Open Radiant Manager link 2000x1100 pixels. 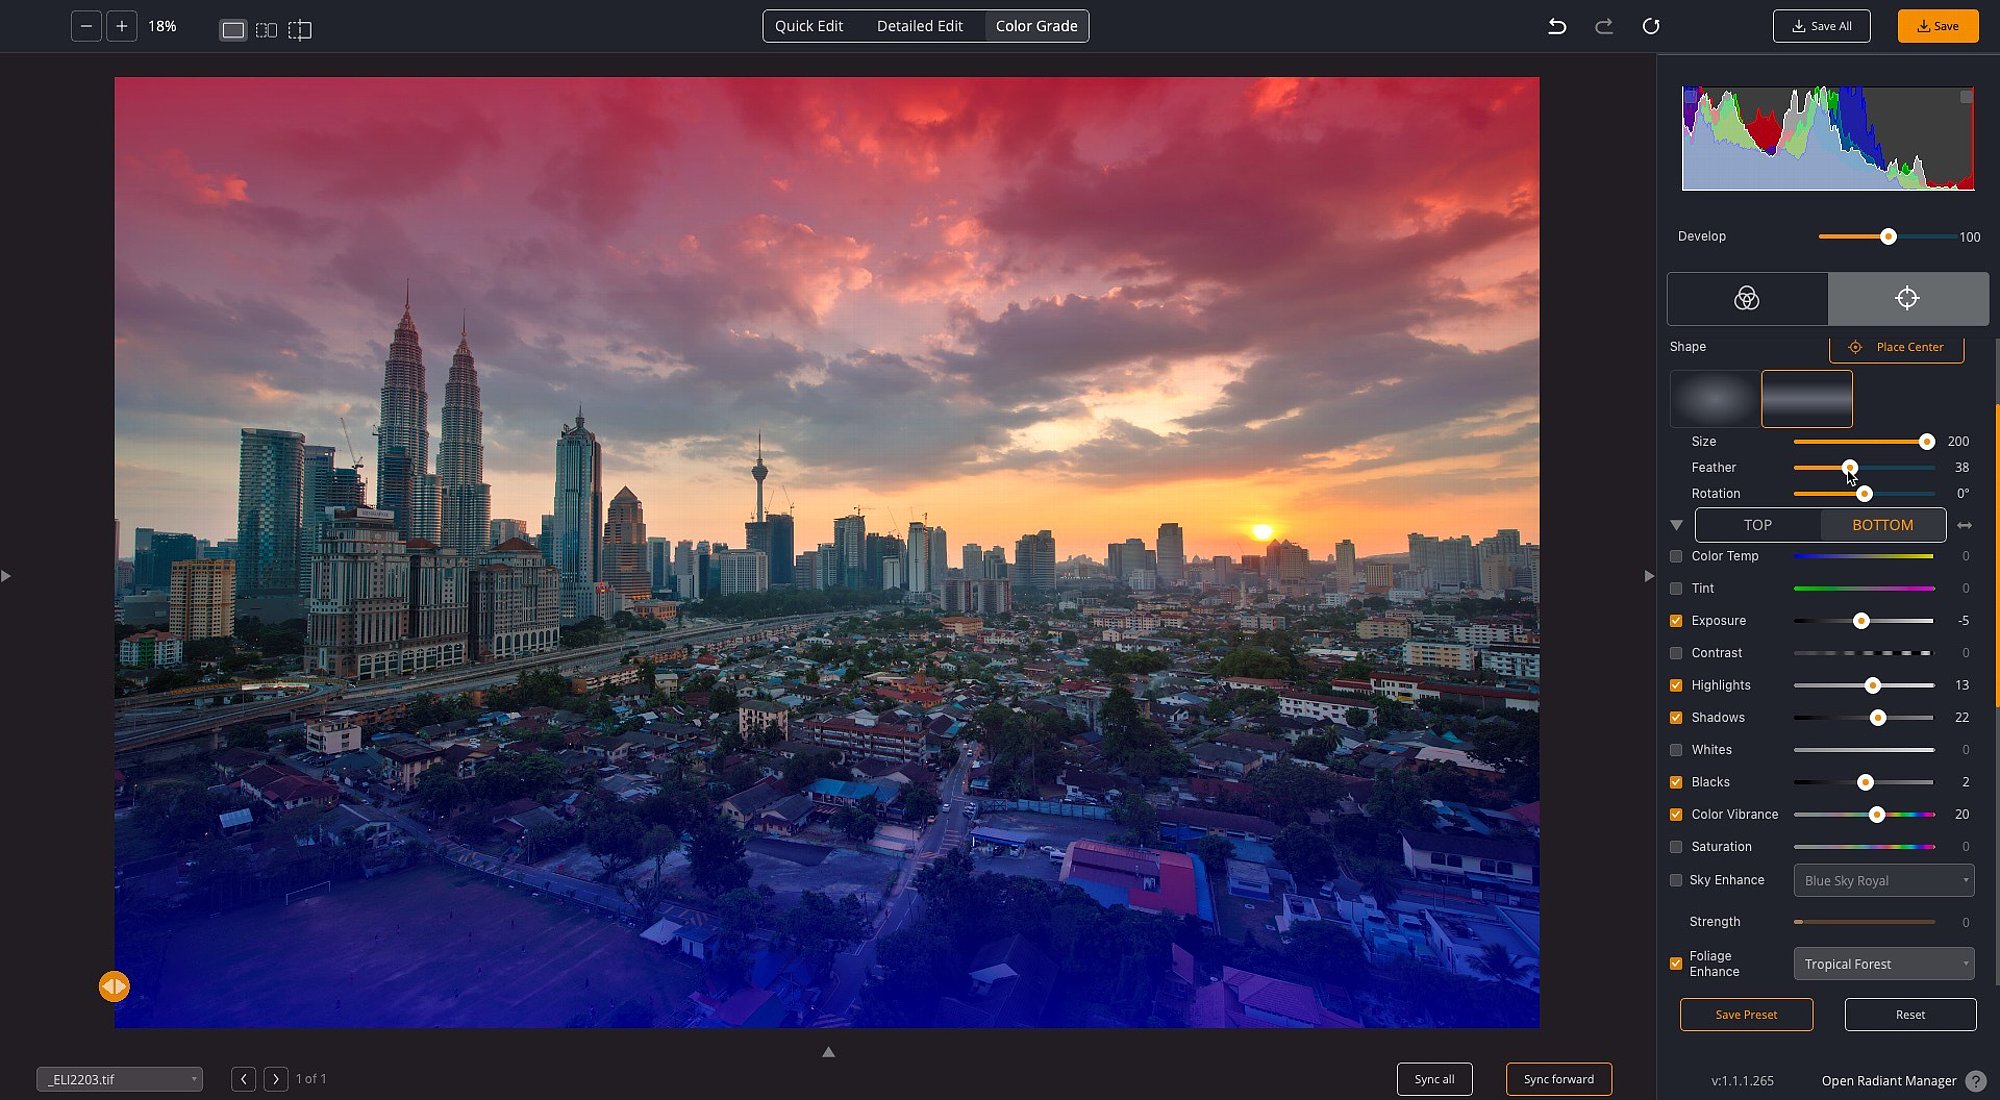[x=1889, y=1081]
